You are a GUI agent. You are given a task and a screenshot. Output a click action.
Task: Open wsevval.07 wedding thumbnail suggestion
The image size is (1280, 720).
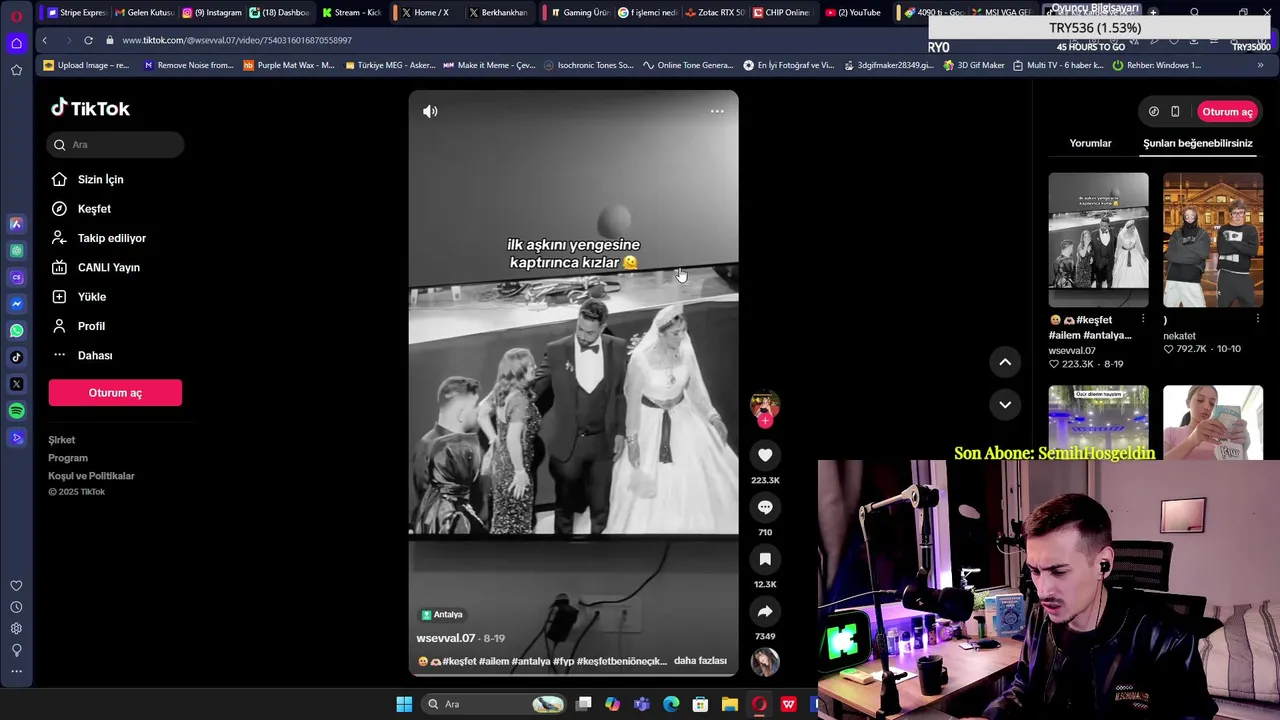(x=1098, y=240)
